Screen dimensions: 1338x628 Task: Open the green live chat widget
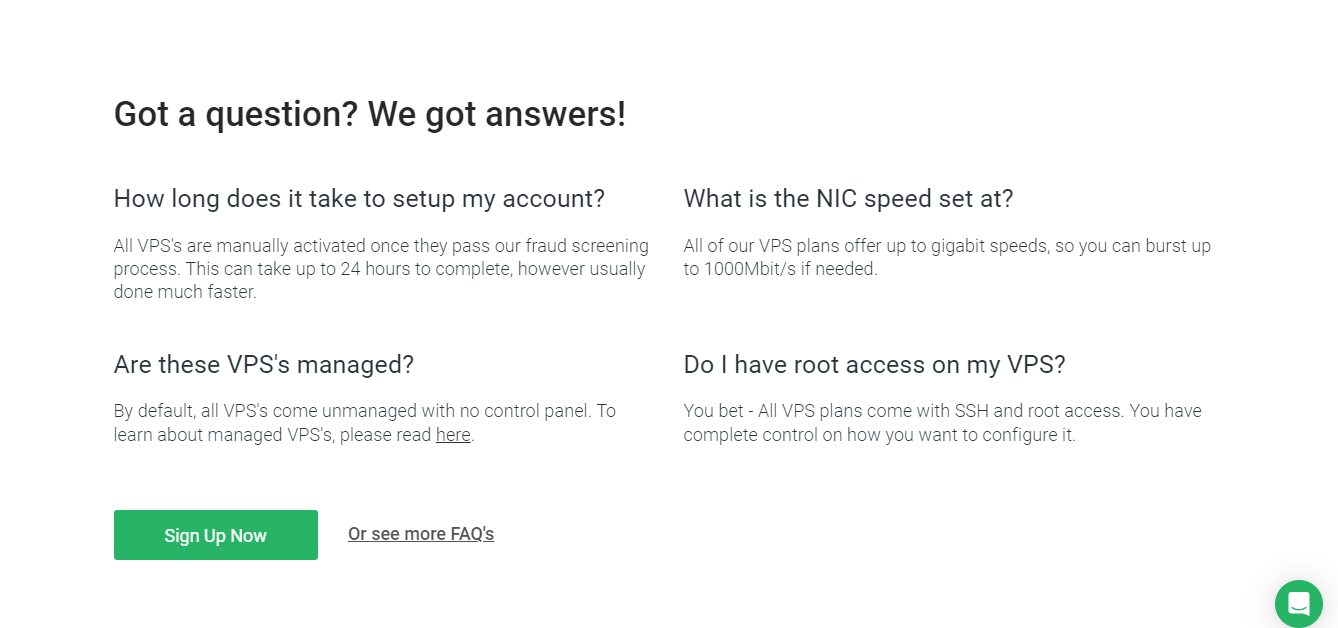1298,604
